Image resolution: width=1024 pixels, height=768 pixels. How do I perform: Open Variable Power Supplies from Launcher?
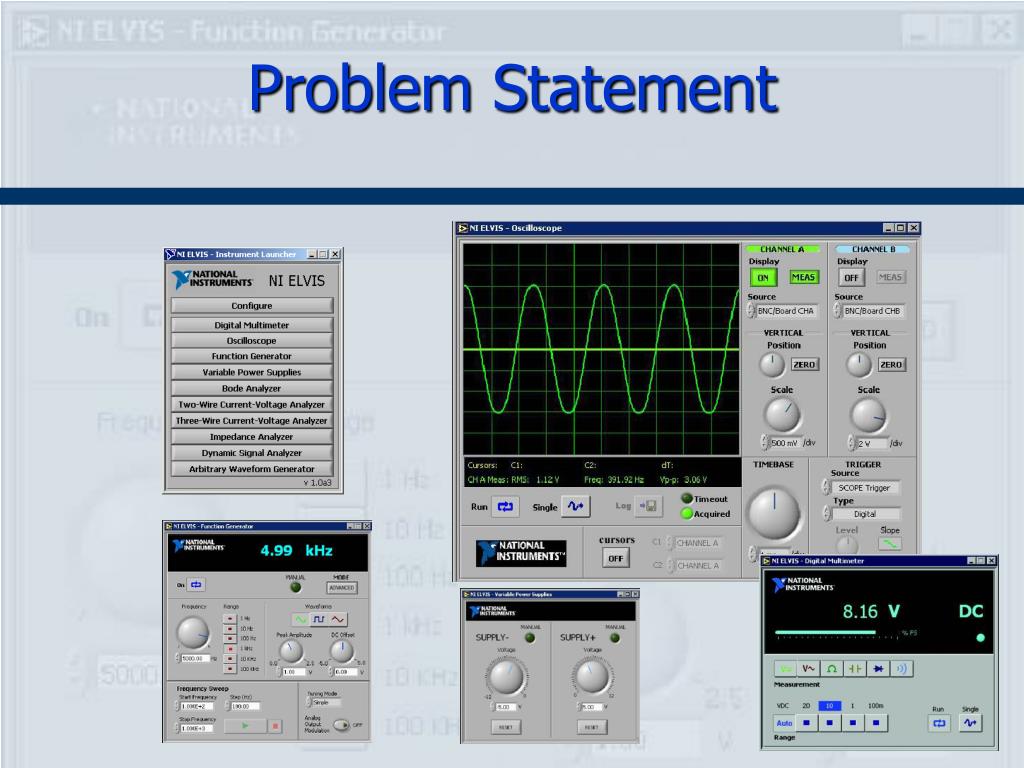click(x=251, y=372)
